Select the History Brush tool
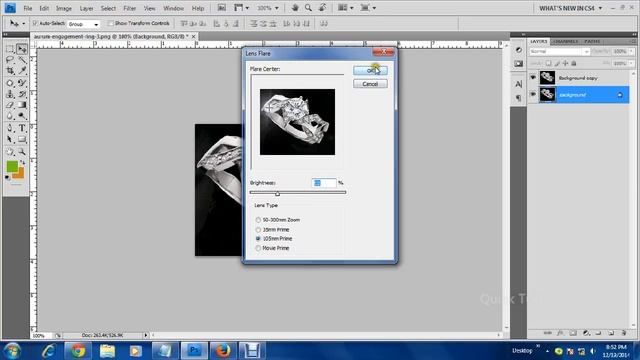The height and width of the screenshot is (360, 640). pyautogui.click(x=22, y=94)
